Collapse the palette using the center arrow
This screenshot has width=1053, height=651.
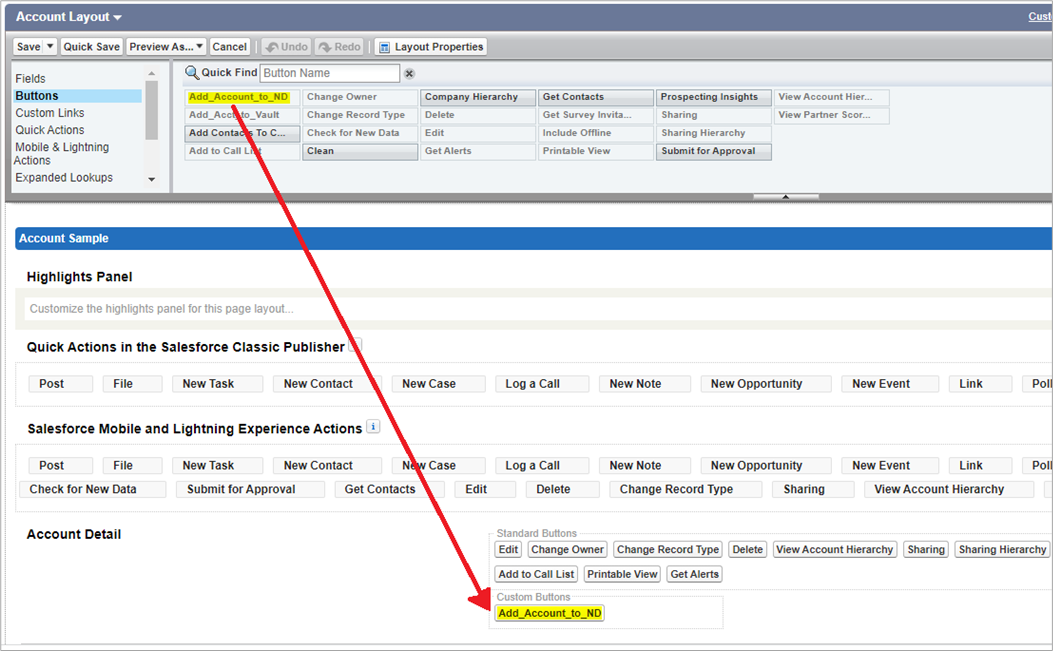[x=785, y=196]
